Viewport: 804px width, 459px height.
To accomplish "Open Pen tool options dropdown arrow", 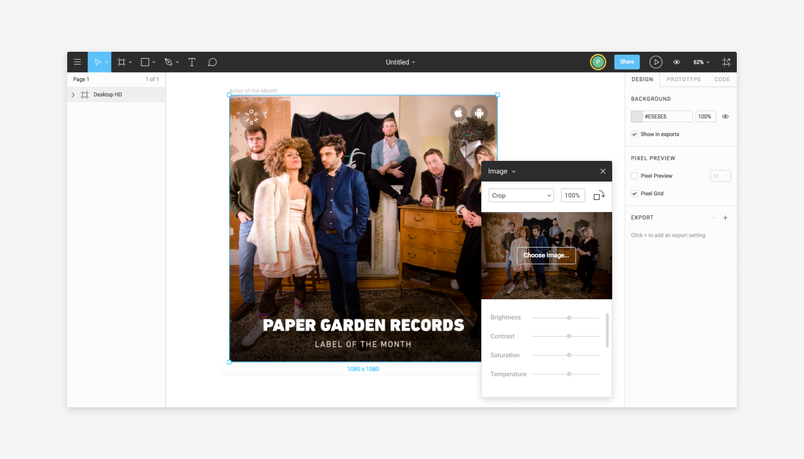I will point(177,63).
